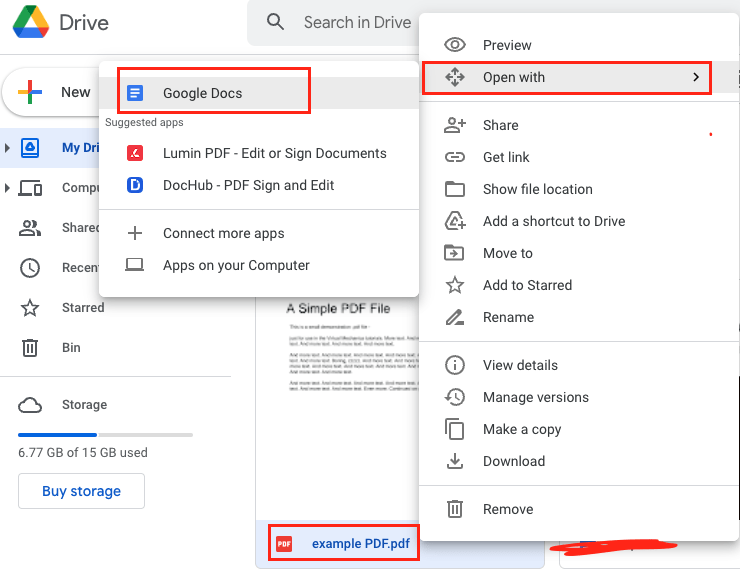Click the Lumin PDF red app icon
This screenshot has width=740, height=583.
click(x=135, y=153)
